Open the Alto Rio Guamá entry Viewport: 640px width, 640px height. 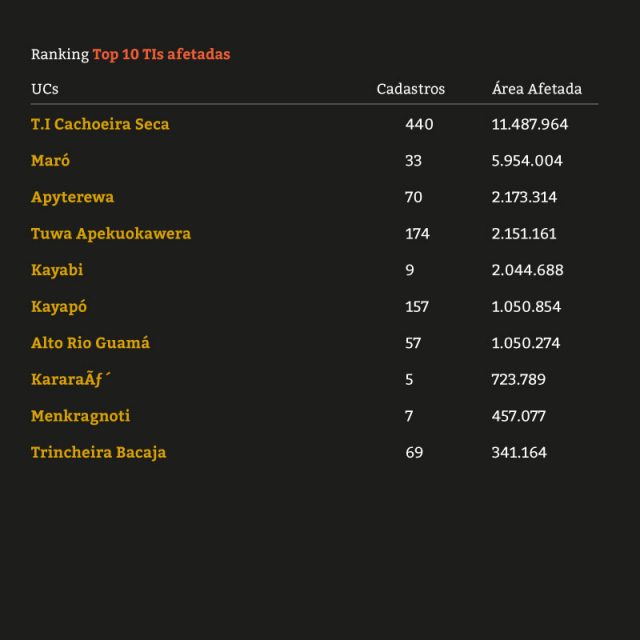[90, 343]
